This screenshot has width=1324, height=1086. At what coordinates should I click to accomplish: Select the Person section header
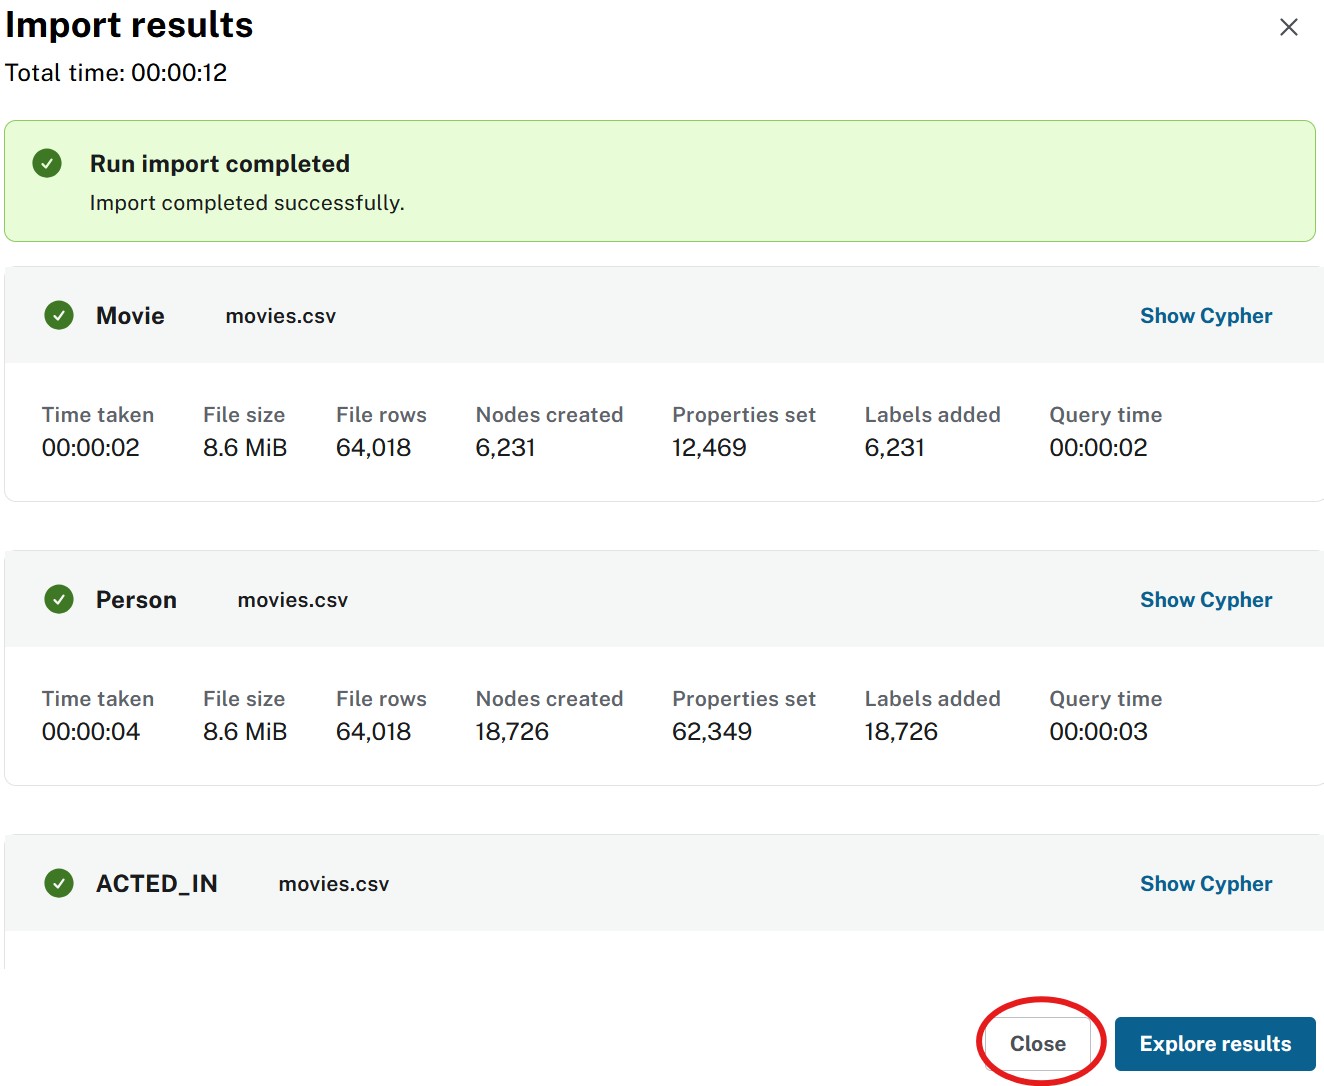pos(136,599)
